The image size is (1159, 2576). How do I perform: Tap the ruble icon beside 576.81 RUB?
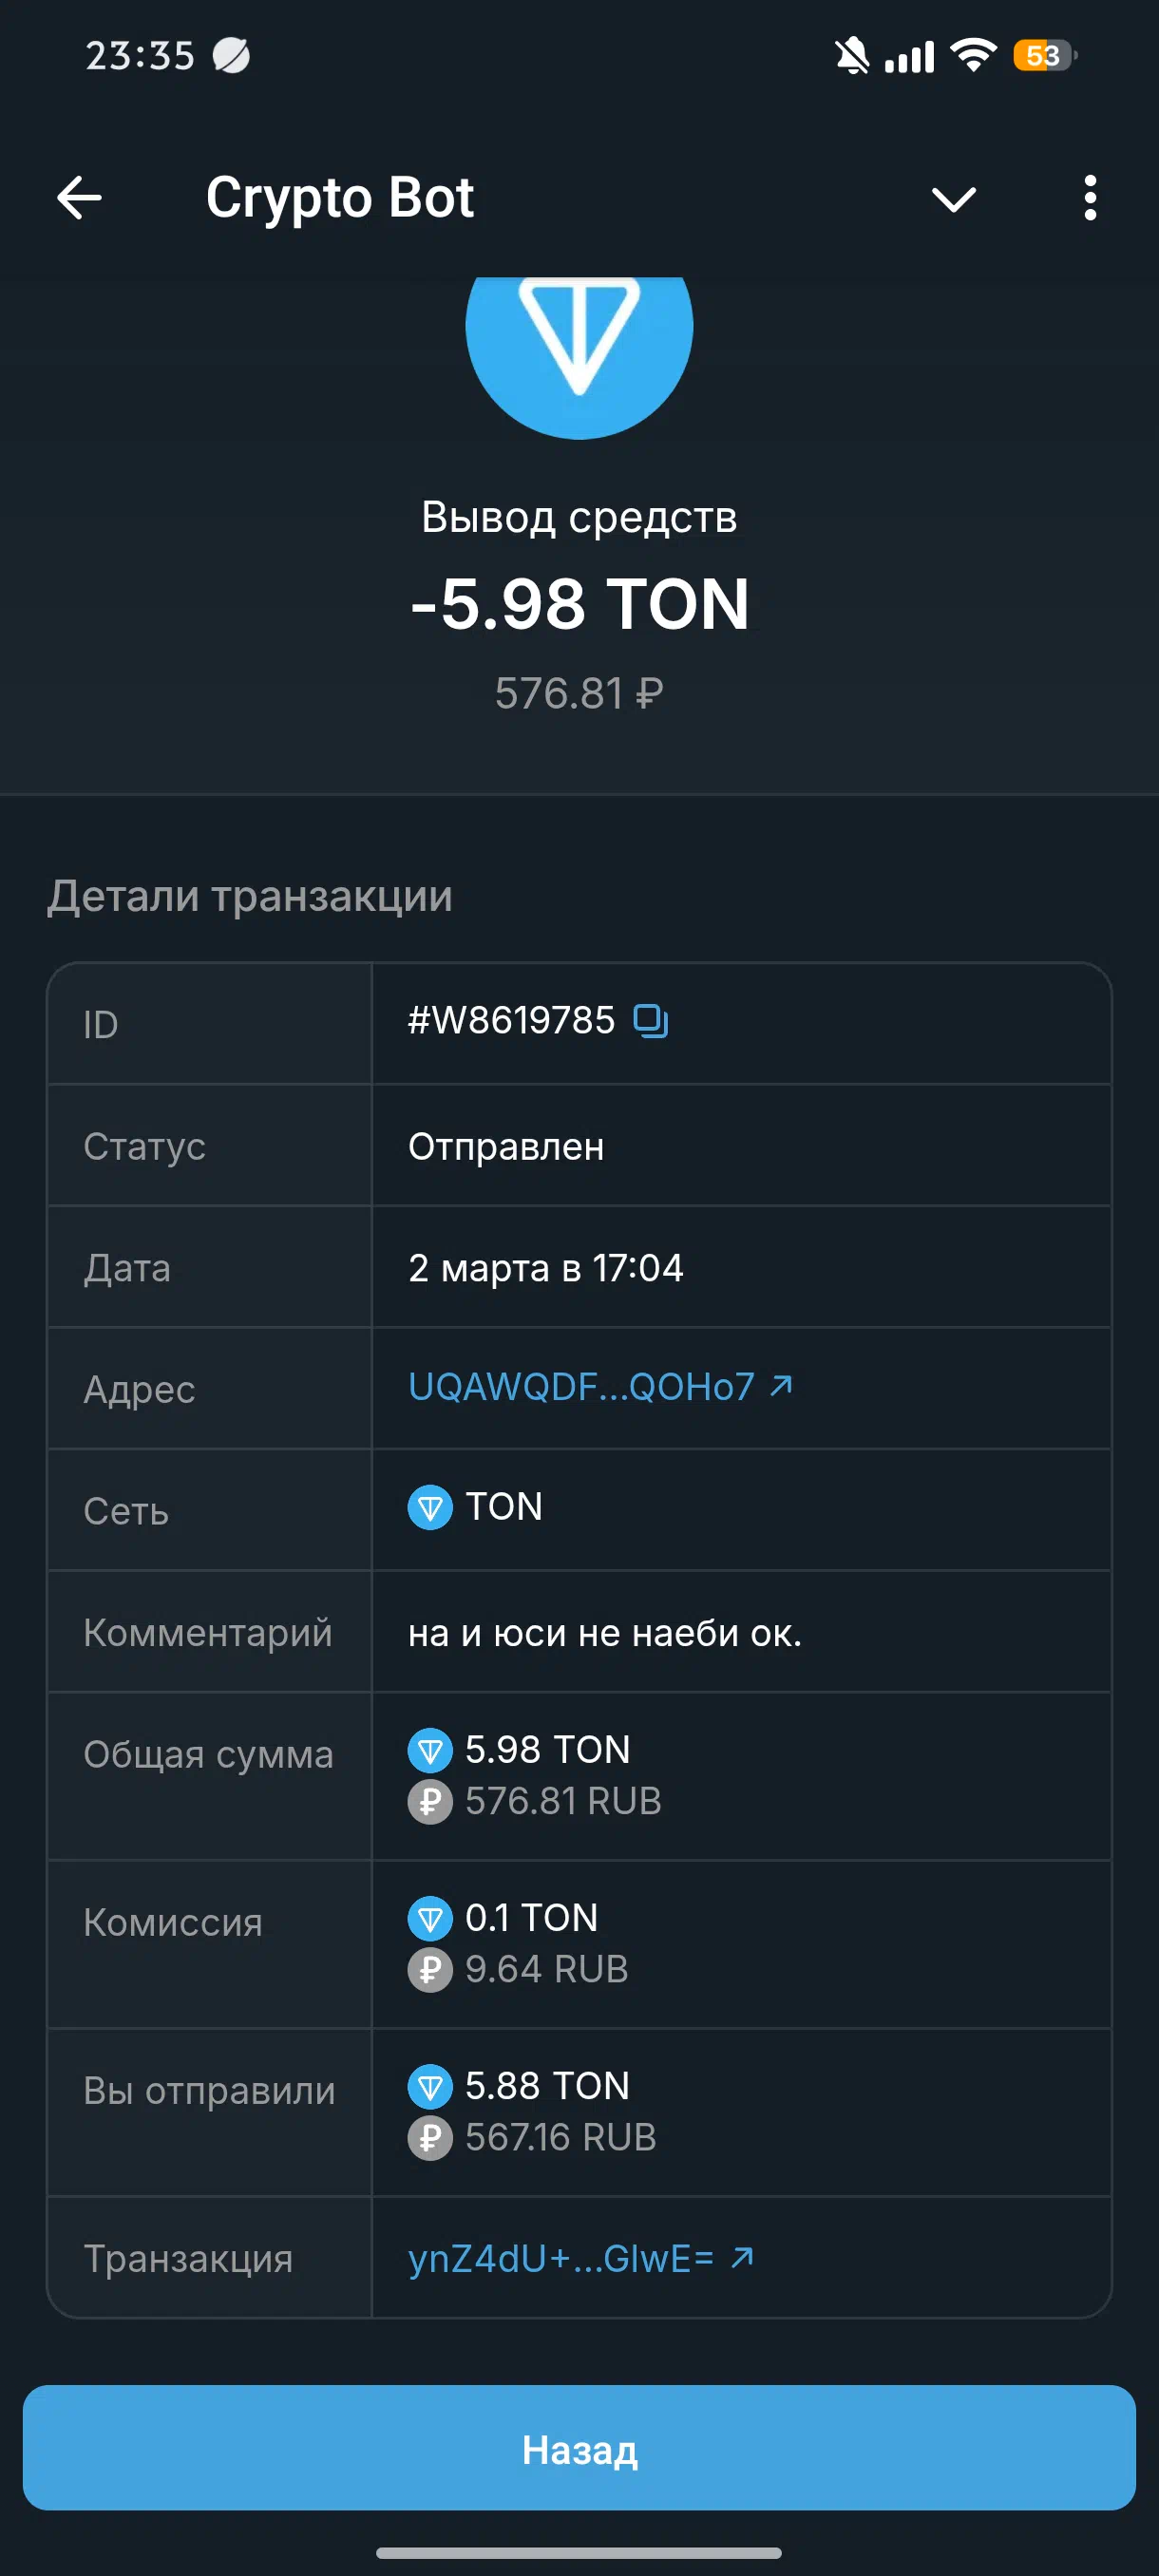(430, 1802)
